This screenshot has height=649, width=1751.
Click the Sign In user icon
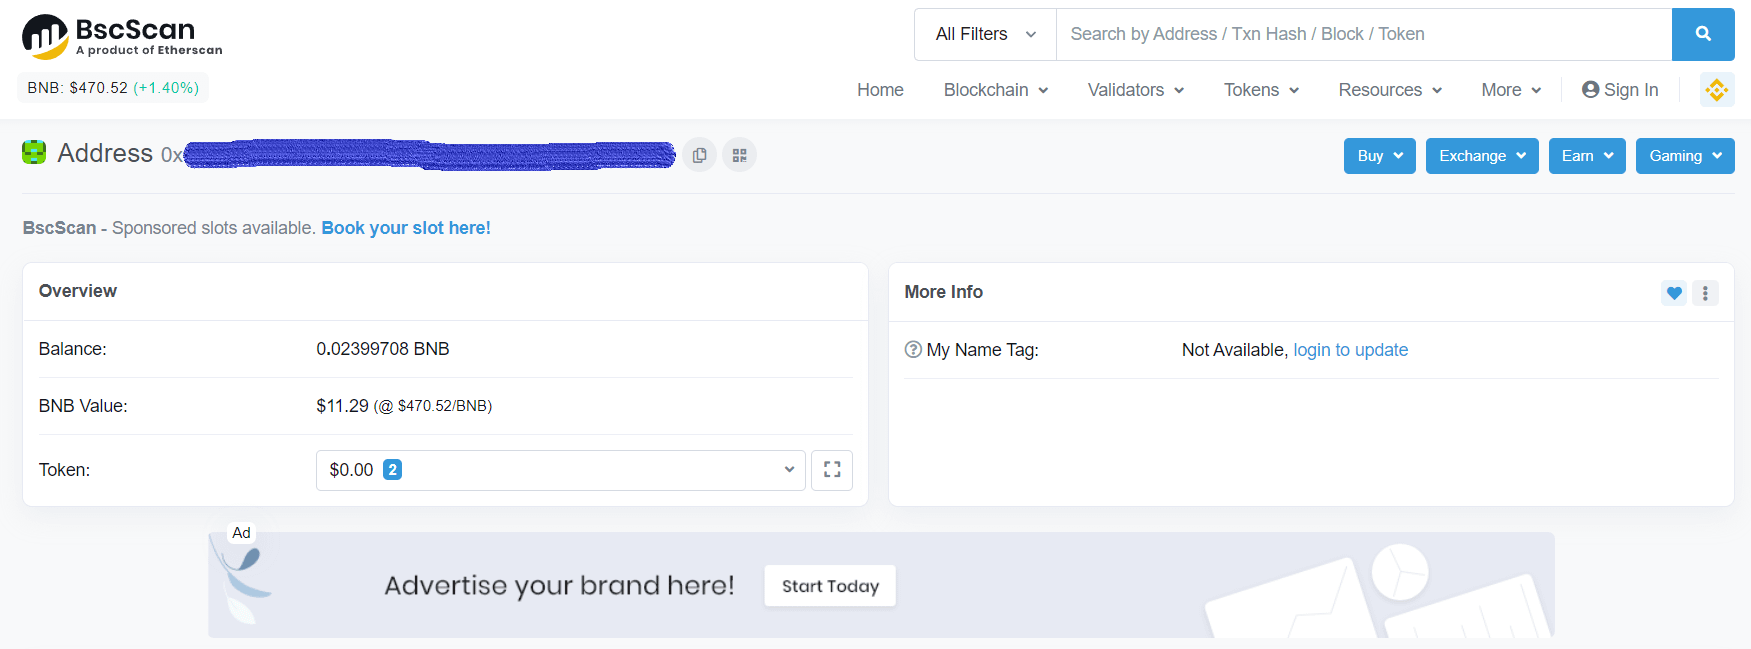pos(1590,90)
